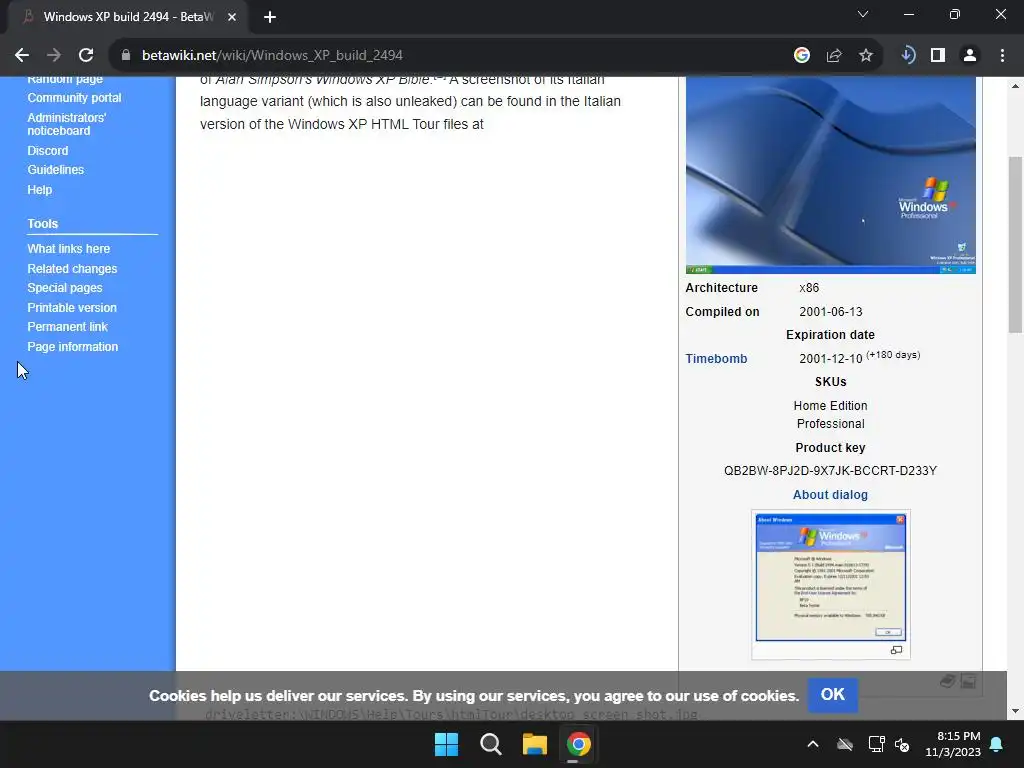View site security lock info
The image size is (1024, 768).
coord(126,56)
